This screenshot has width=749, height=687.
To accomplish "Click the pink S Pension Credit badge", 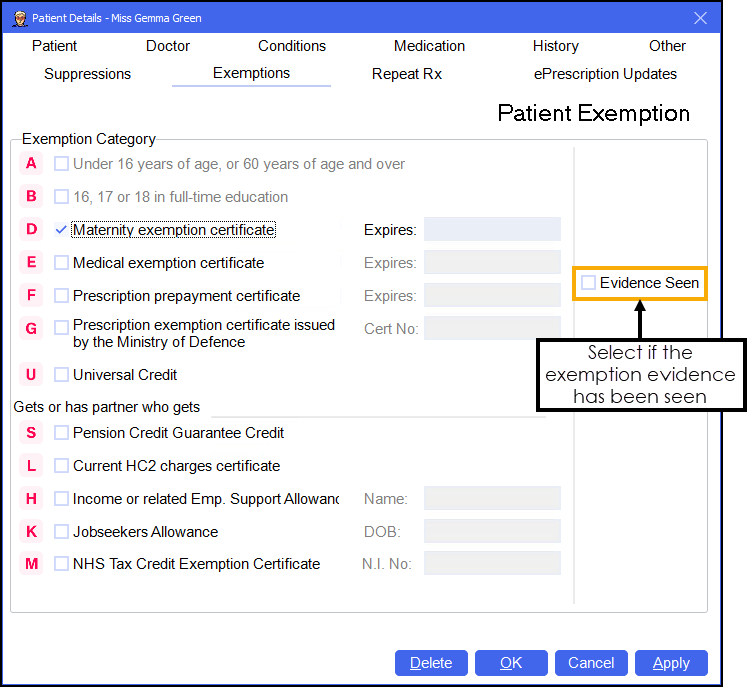I will (32, 433).
